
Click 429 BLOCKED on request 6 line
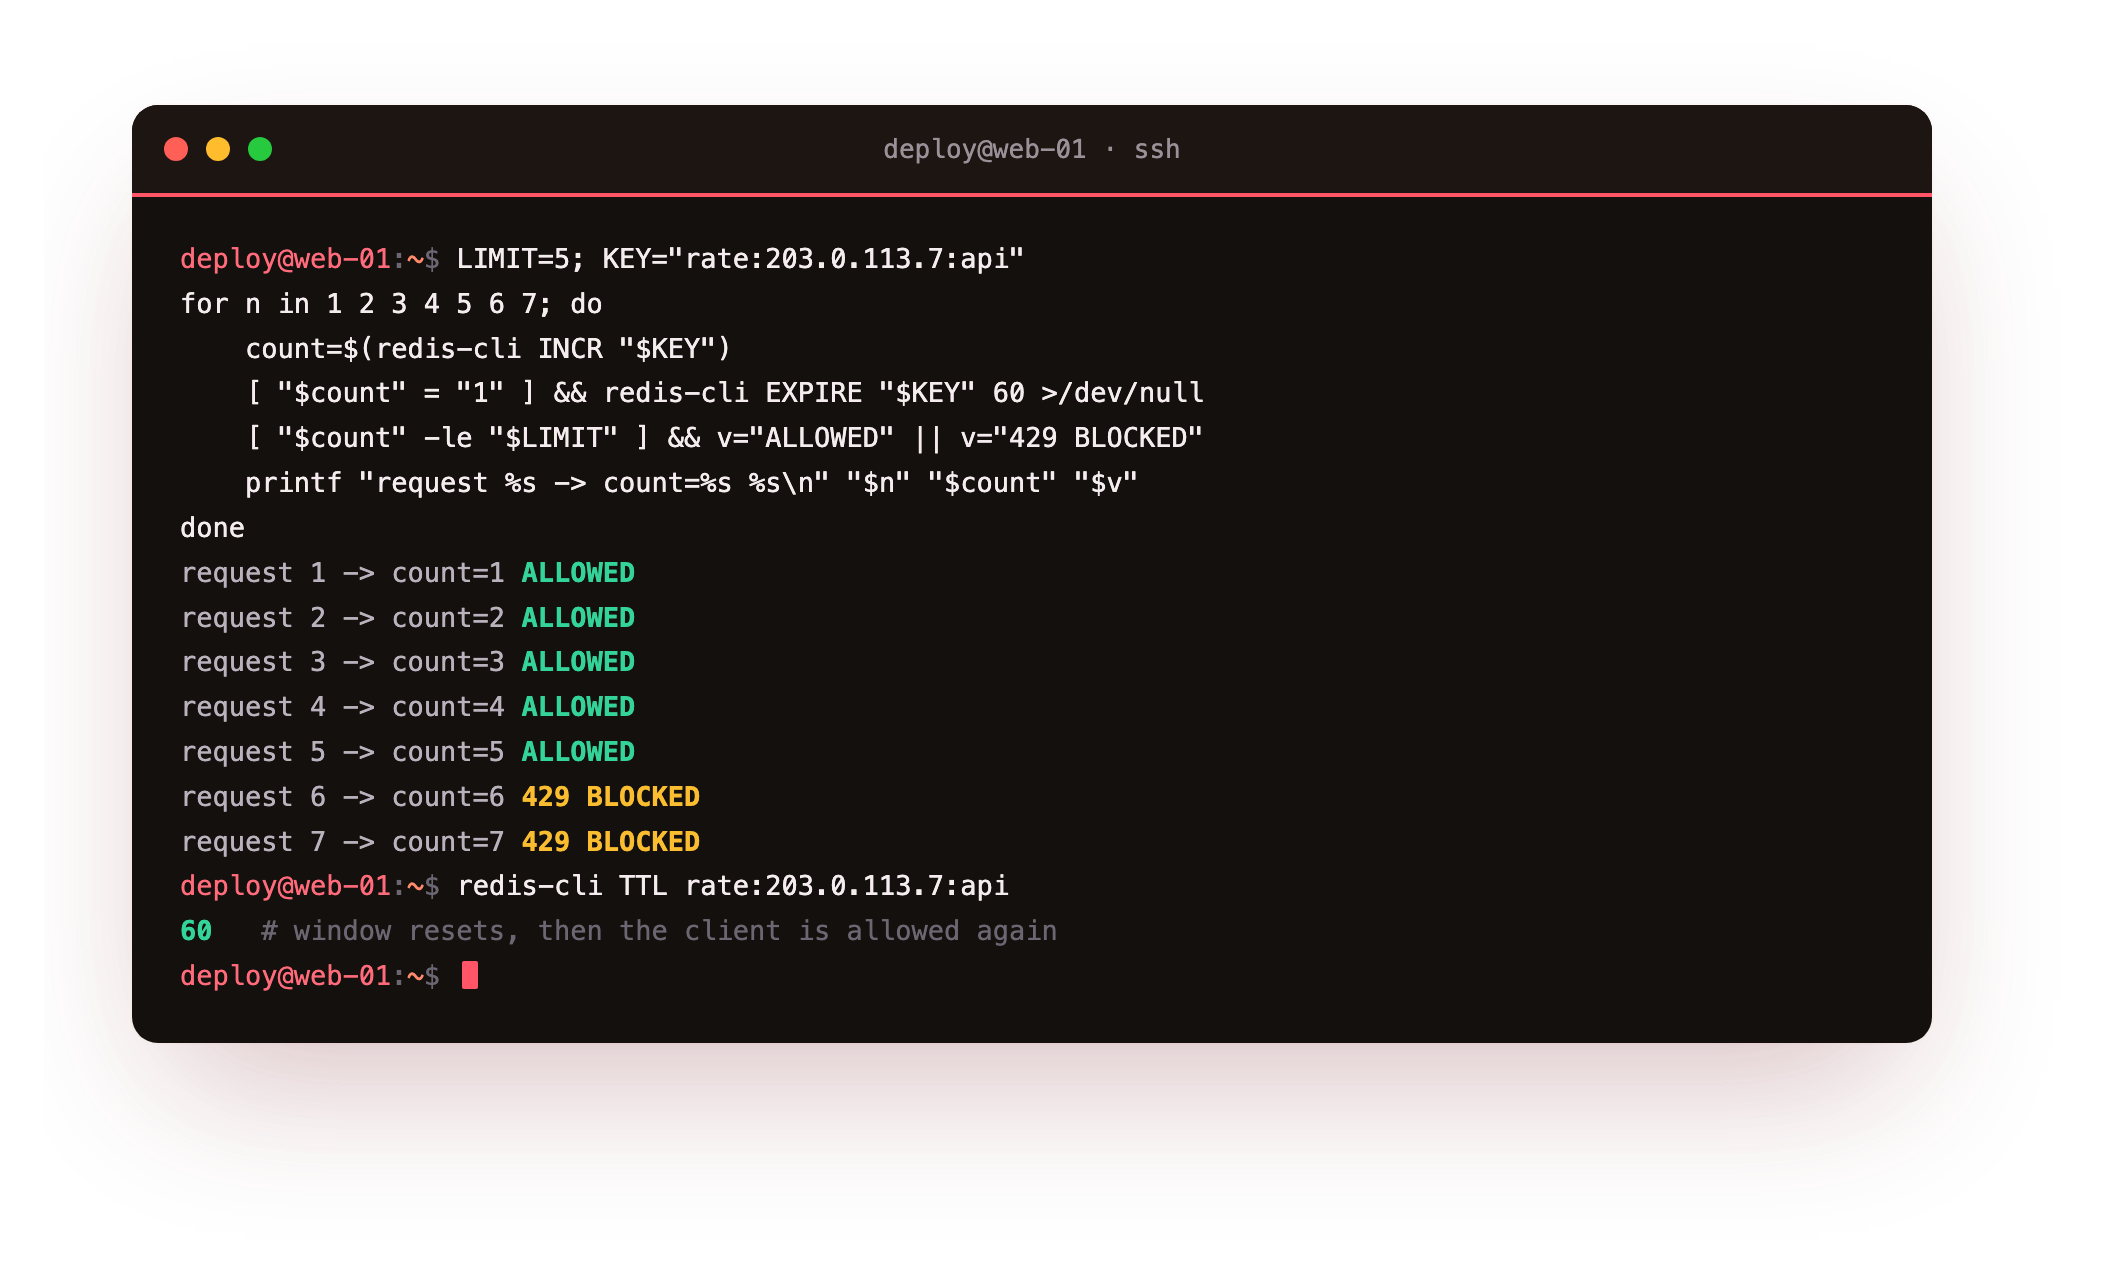[x=610, y=797]
